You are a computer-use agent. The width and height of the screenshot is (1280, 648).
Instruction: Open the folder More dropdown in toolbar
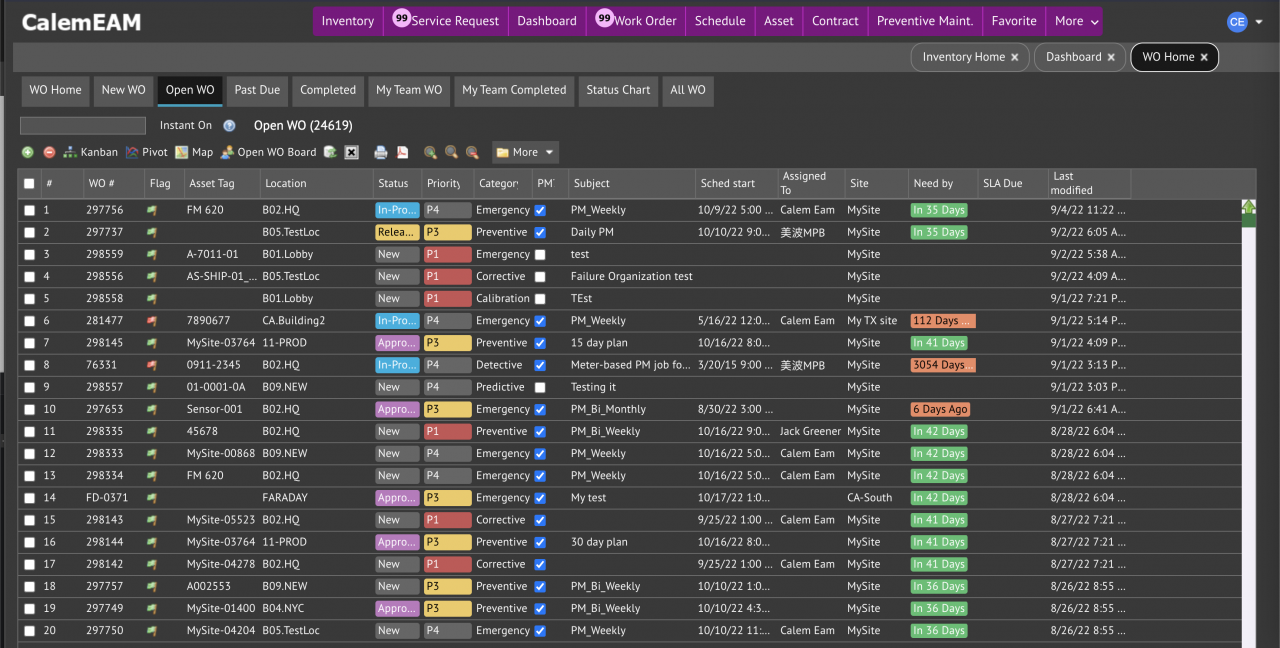pyautogui.click(x=525, y=153)
